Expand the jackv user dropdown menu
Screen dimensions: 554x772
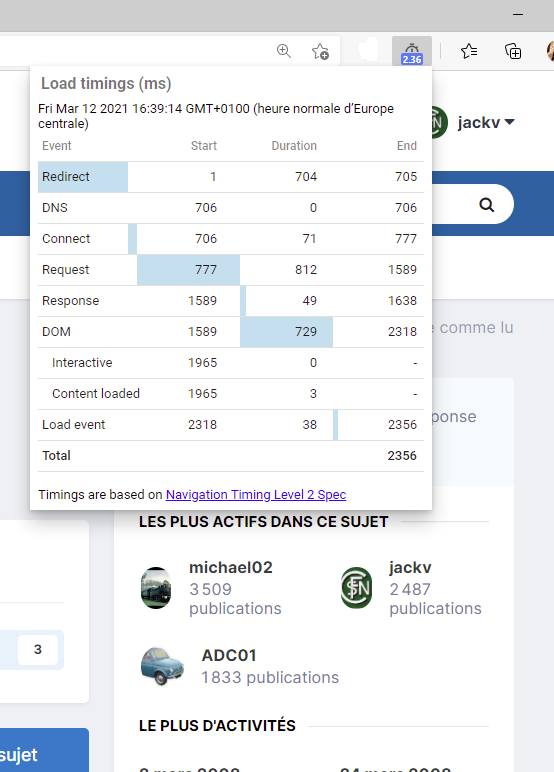pyautogui.click(x=486, y=122)
